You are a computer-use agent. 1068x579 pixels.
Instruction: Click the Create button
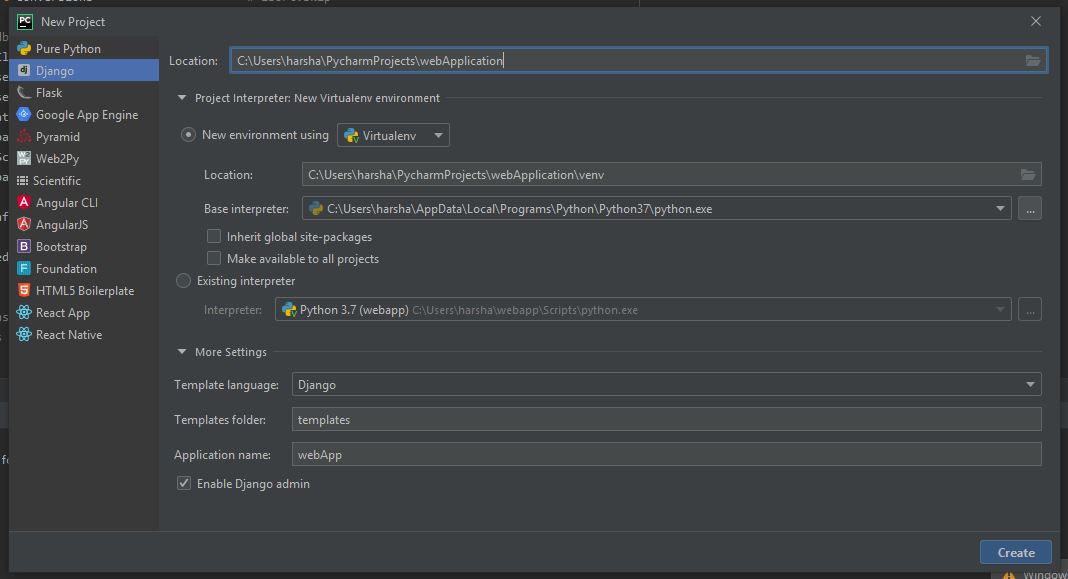[1015, 551]
